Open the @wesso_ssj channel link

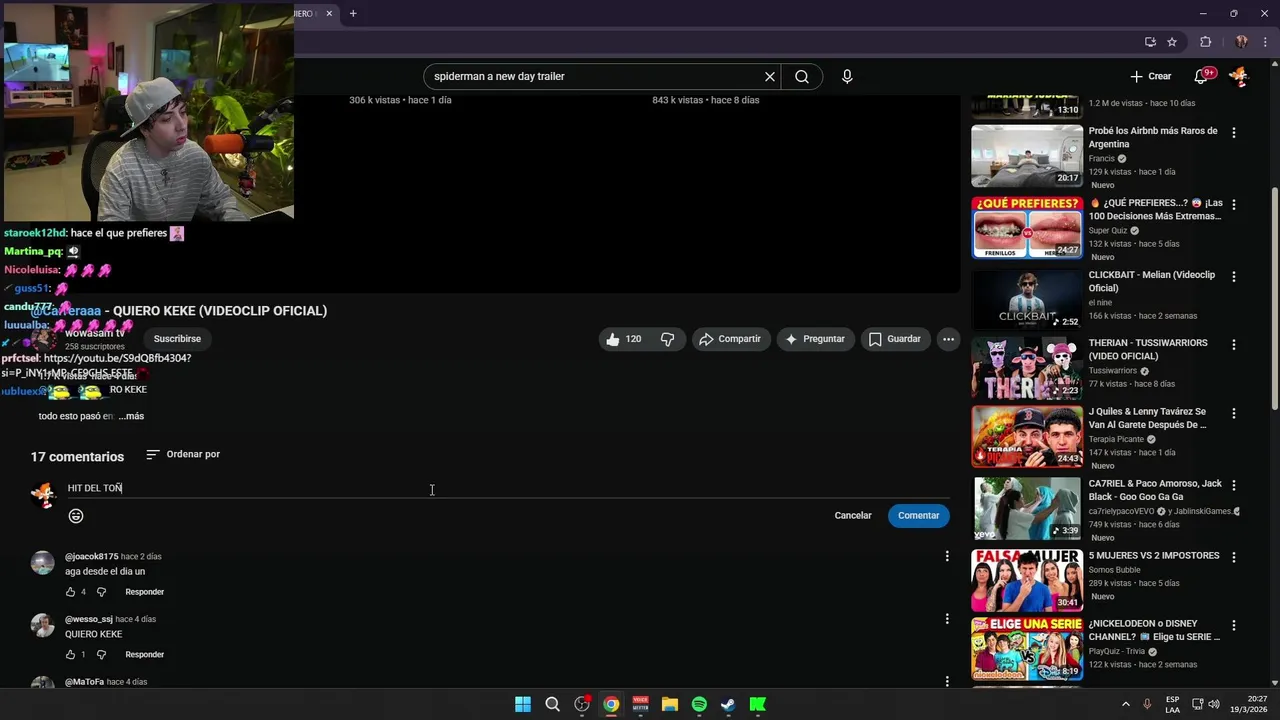[x=89, y=619]
